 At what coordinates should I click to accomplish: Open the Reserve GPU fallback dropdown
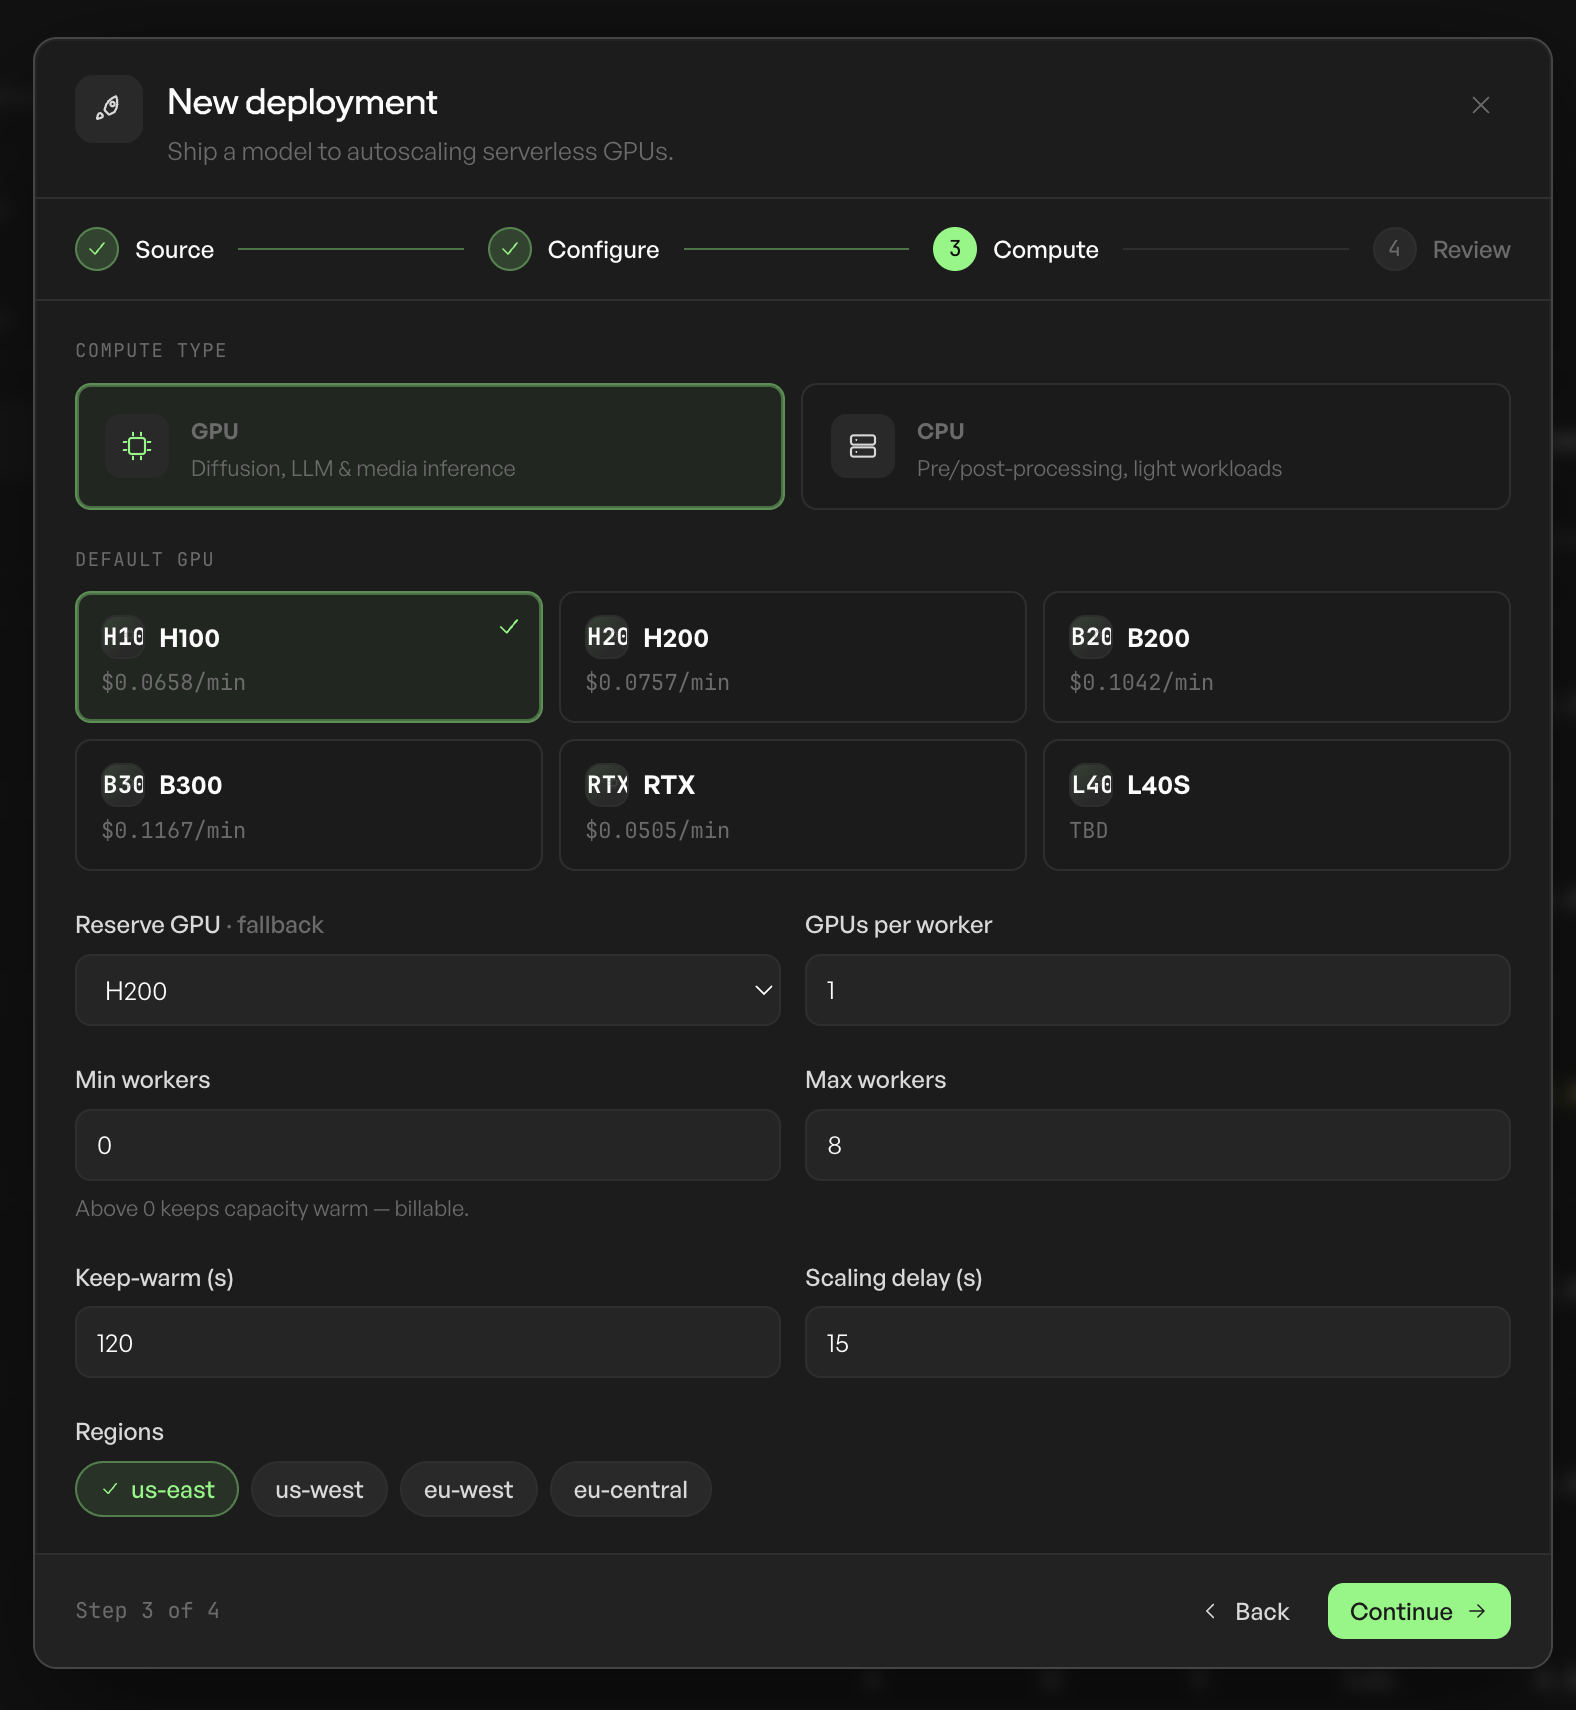tap(428, 990)
